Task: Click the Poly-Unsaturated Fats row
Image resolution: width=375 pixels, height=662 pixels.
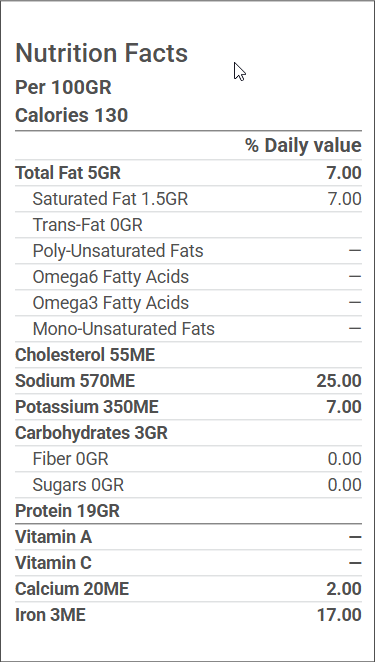Action: (188, 251)
